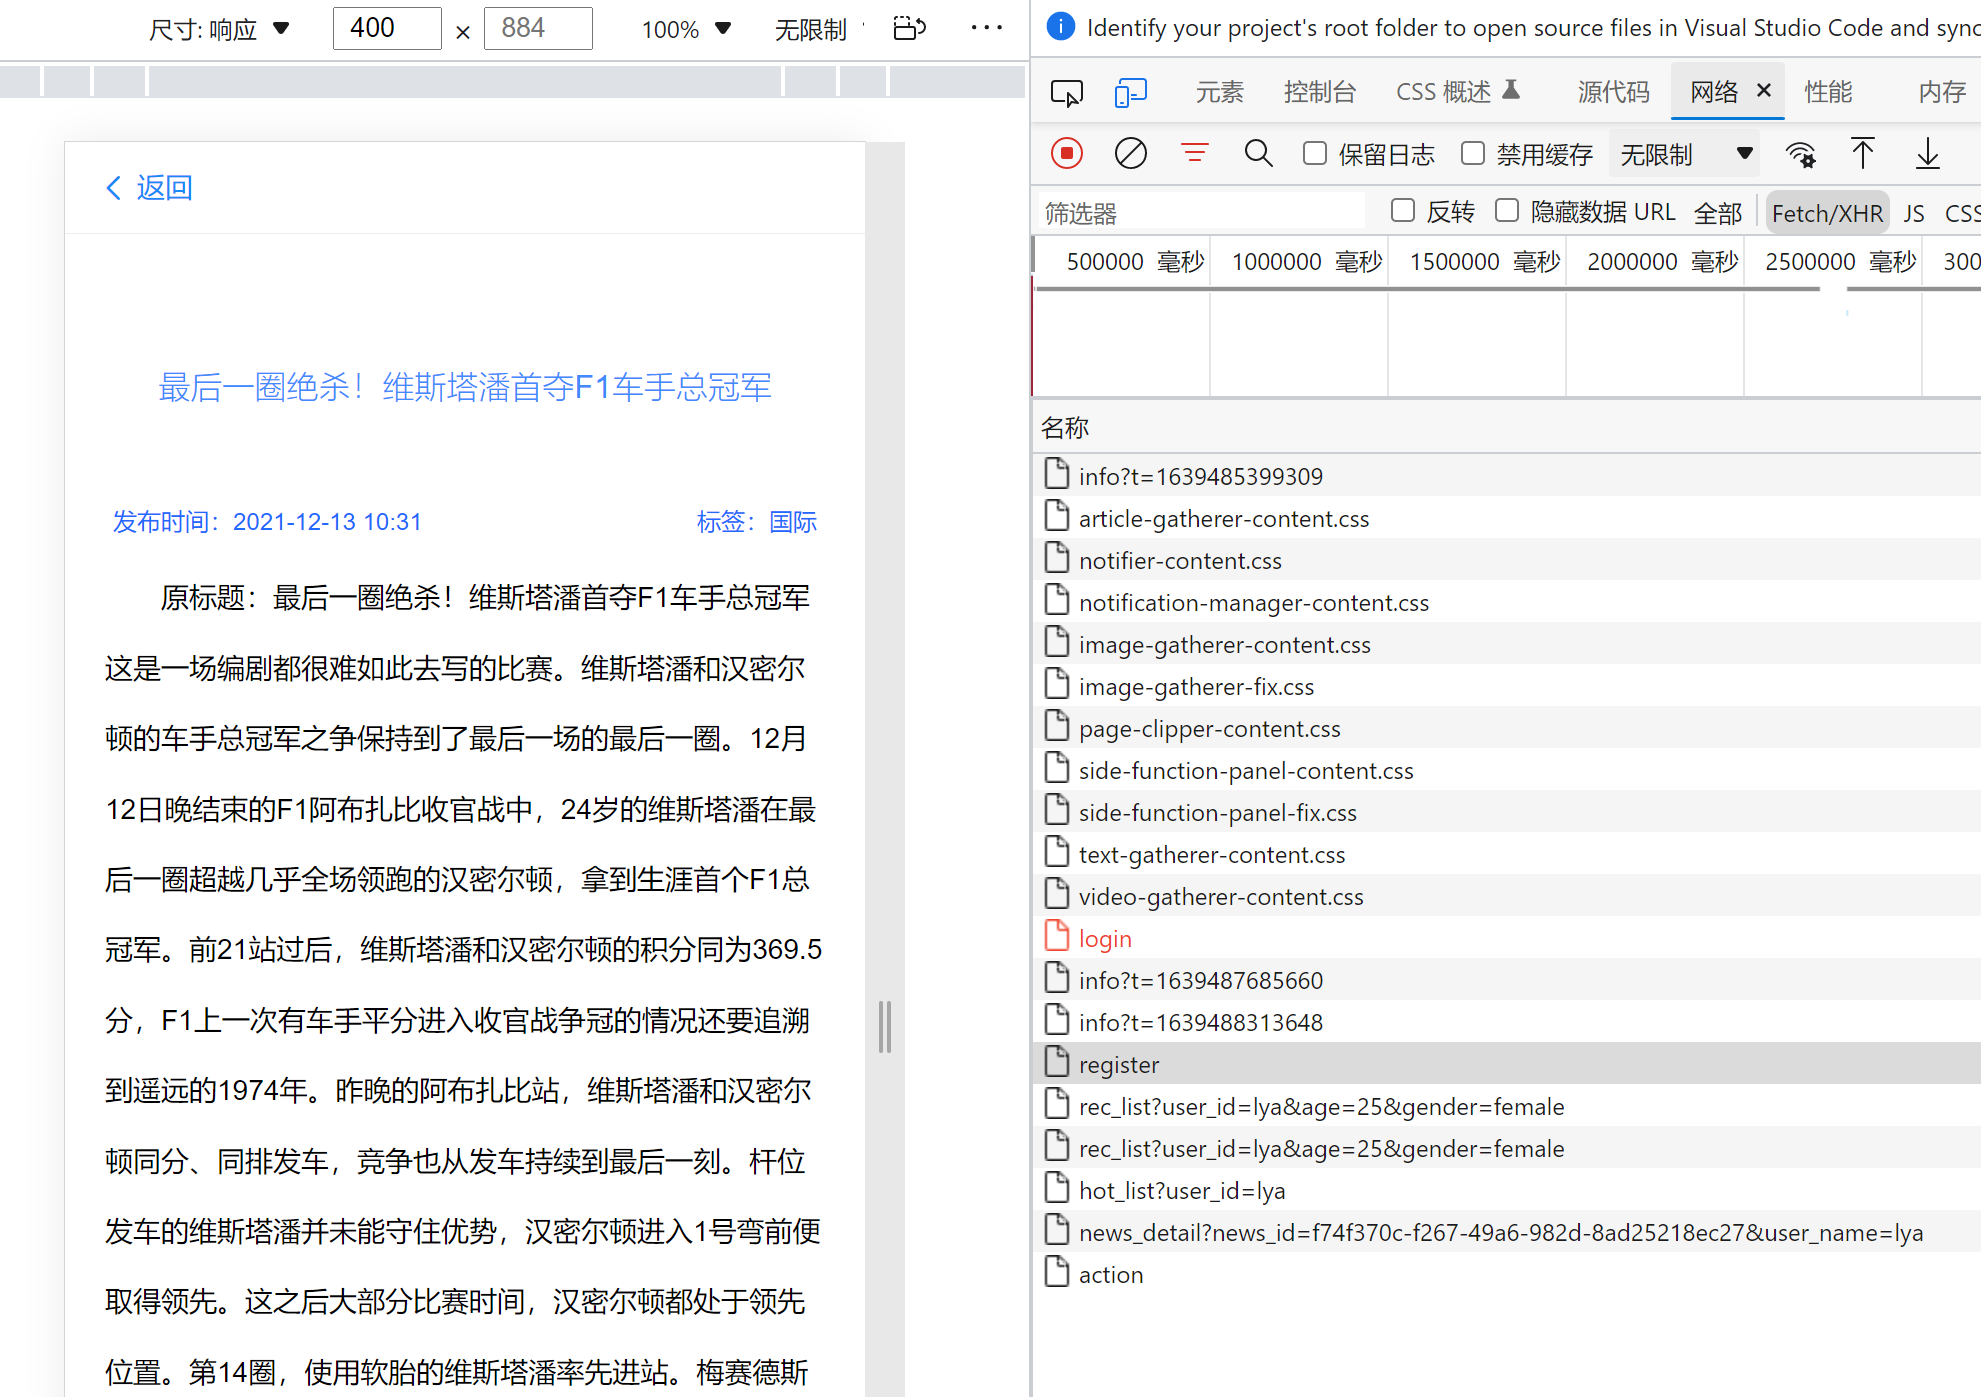
Task: Click the import HAR upload arrow
Action: (x=1862, y=154)
